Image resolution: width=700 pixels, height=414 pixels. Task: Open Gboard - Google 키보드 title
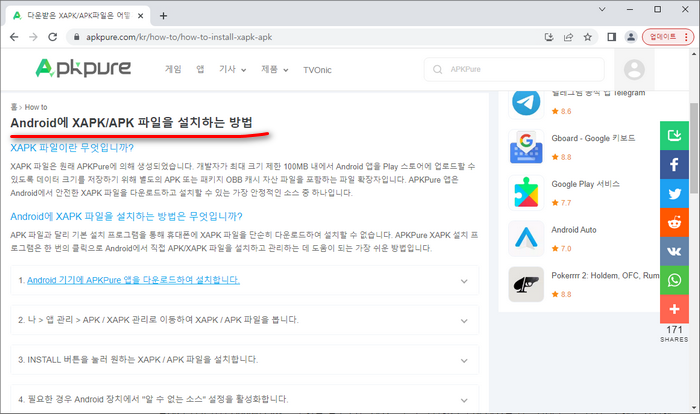pos(593,138)
